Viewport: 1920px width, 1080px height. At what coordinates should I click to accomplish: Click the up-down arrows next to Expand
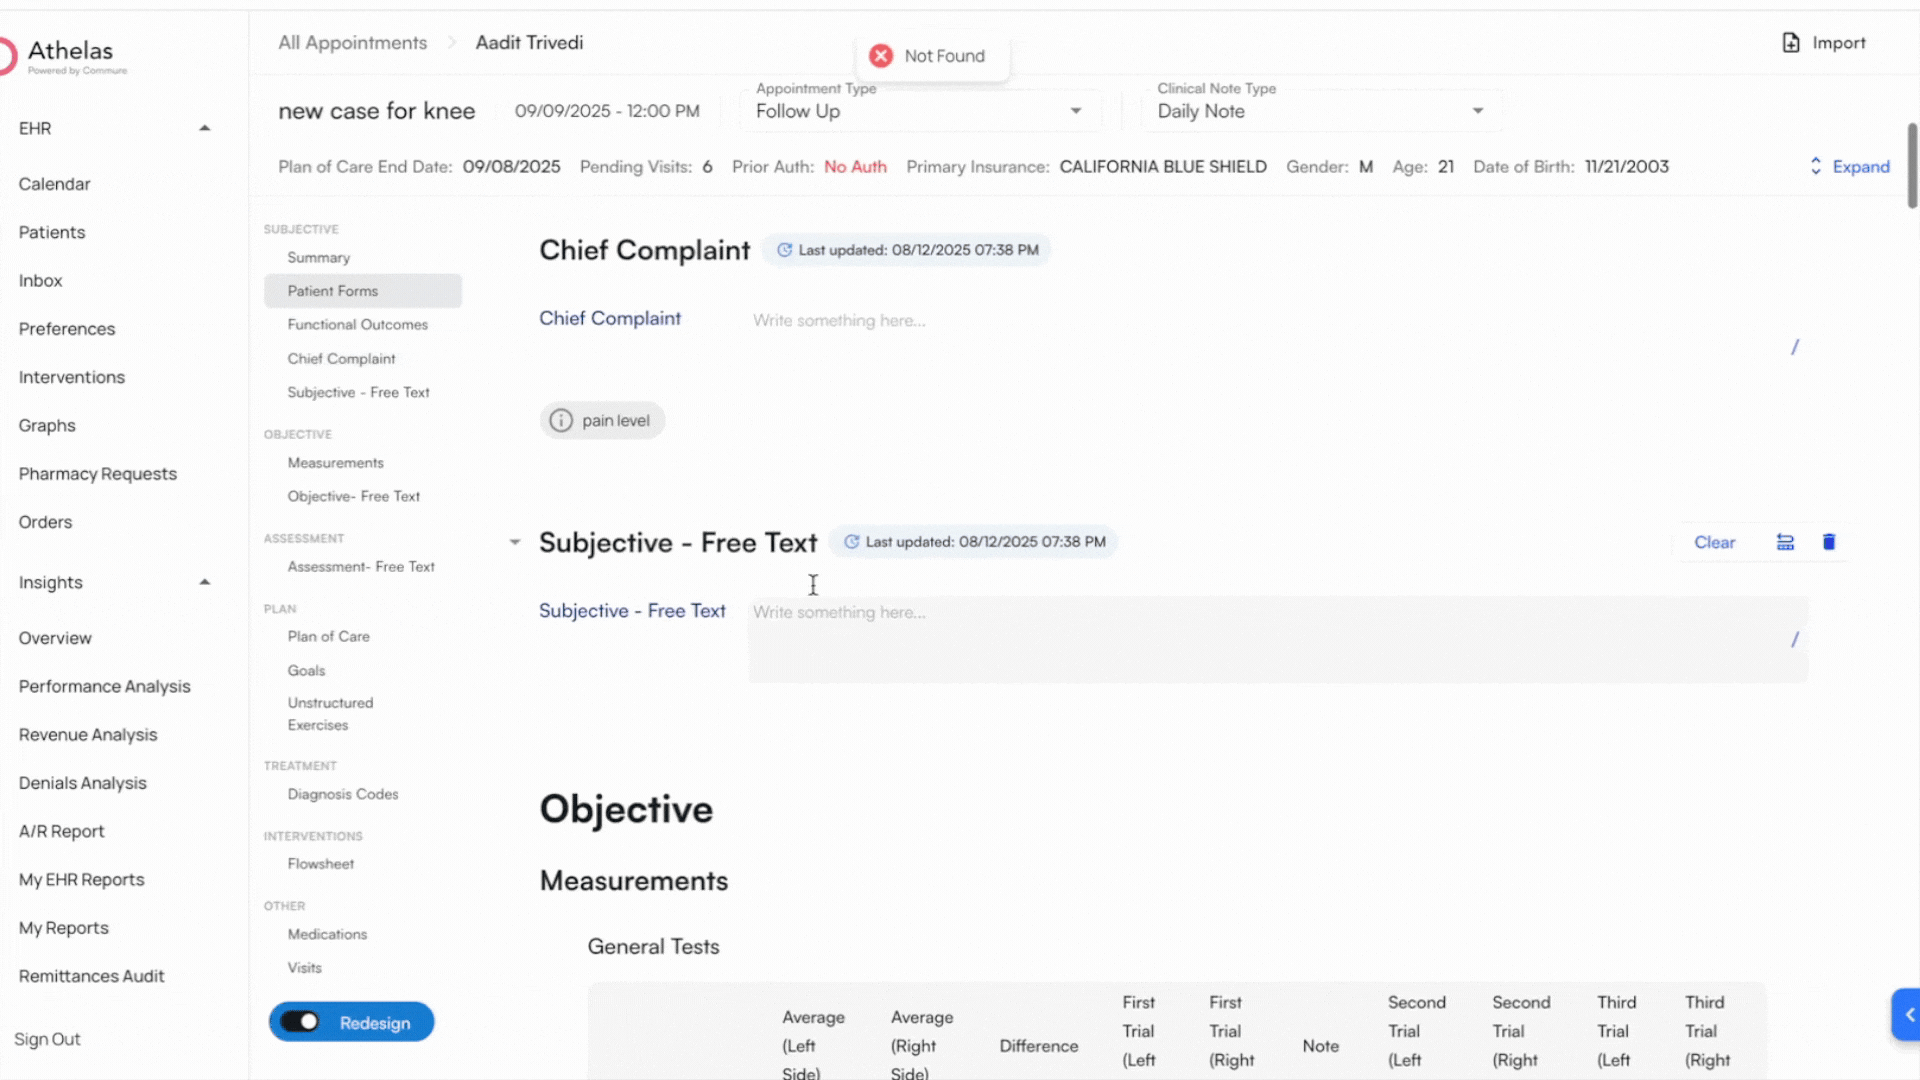pyautogui.click(x=1816, y=166)
